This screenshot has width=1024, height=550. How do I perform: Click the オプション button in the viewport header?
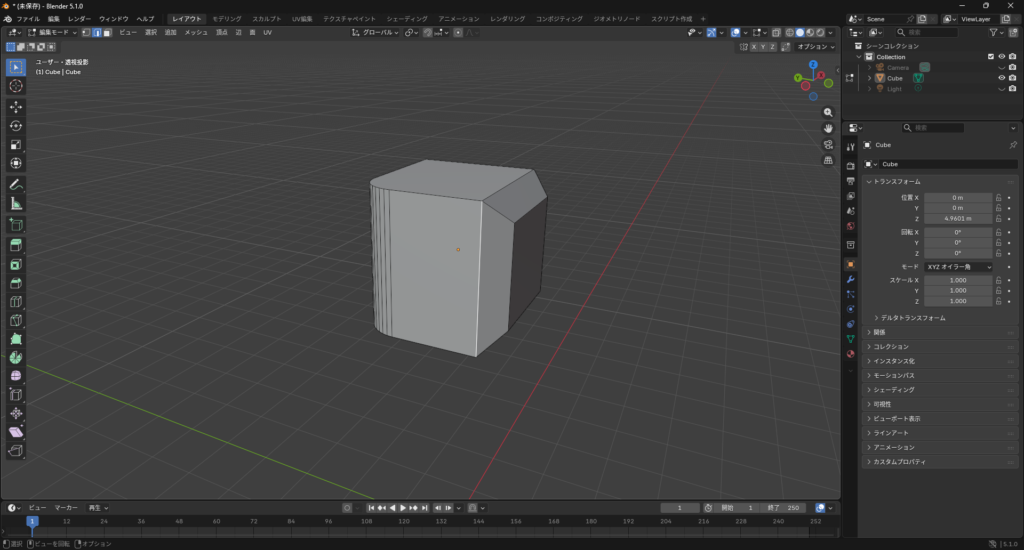point(815,46)
